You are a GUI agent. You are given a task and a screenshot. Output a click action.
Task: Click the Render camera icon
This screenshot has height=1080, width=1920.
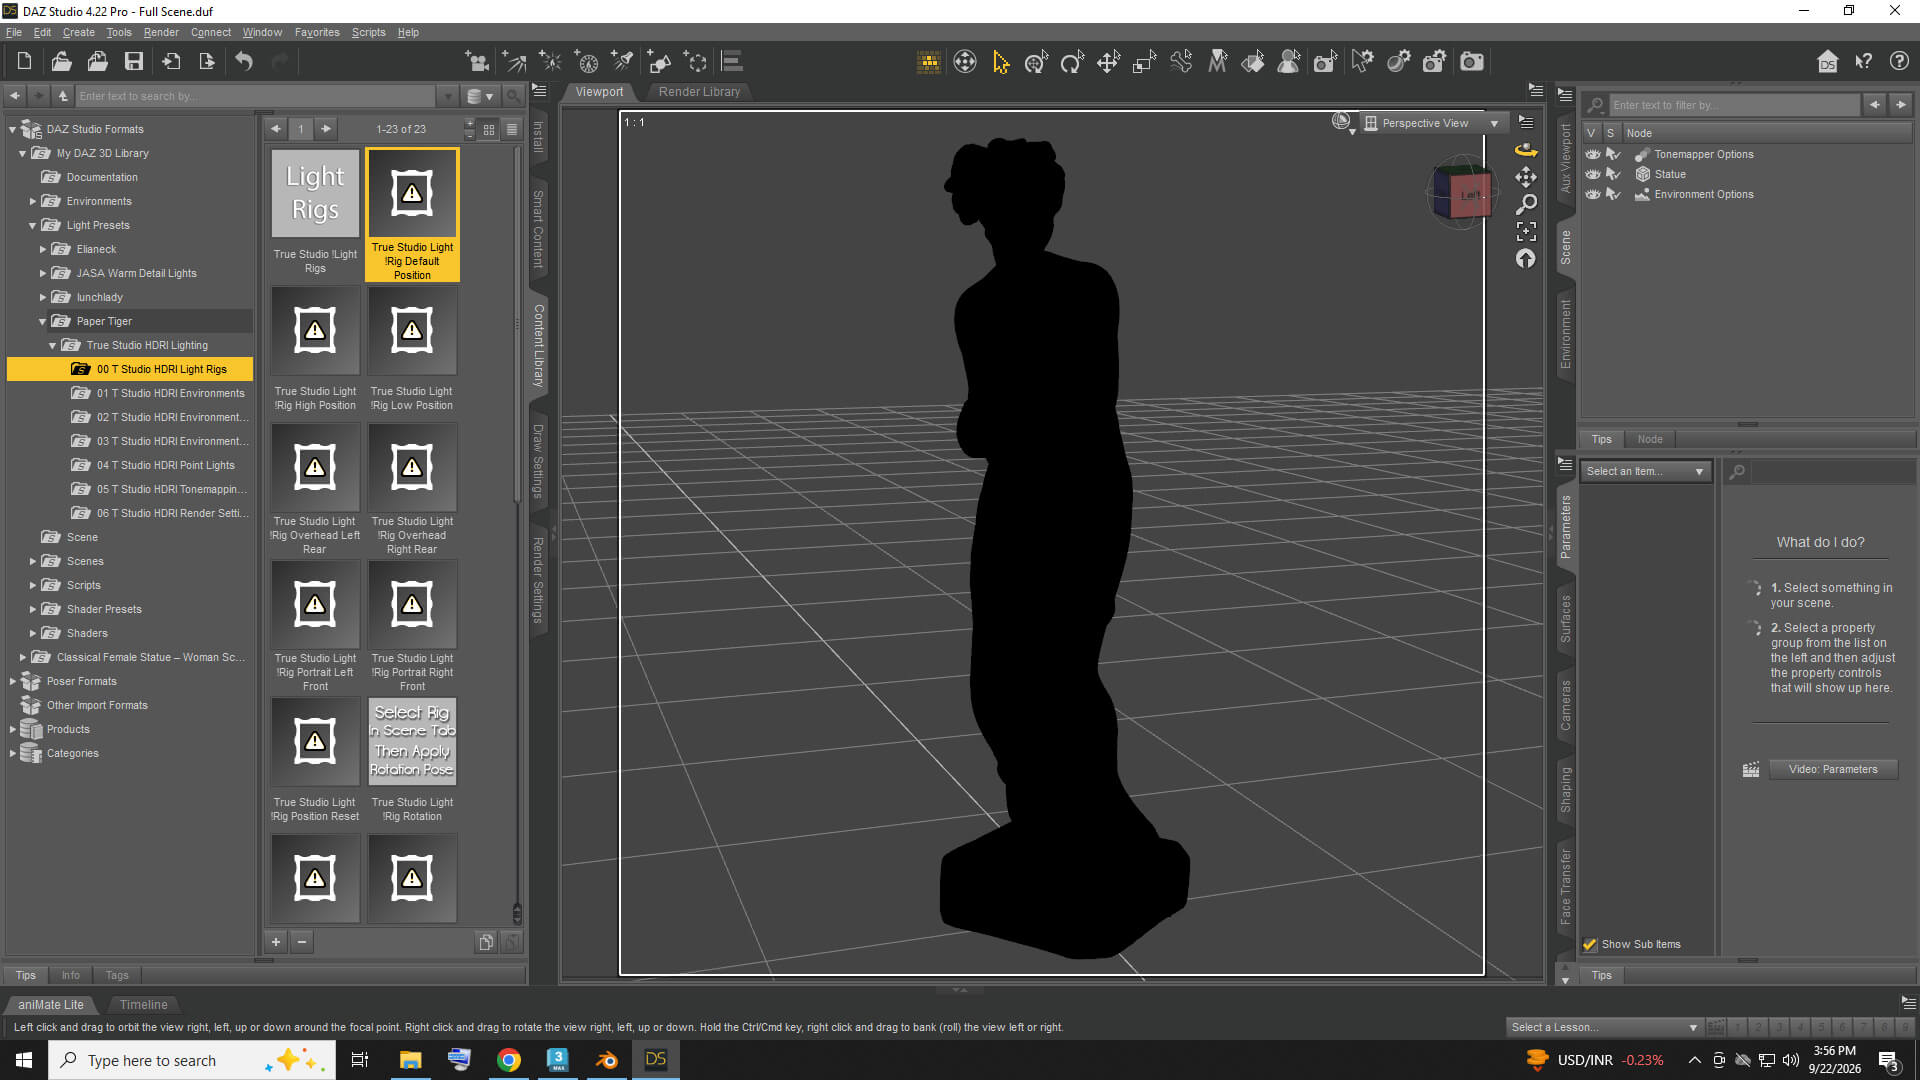pos(1471,62)
